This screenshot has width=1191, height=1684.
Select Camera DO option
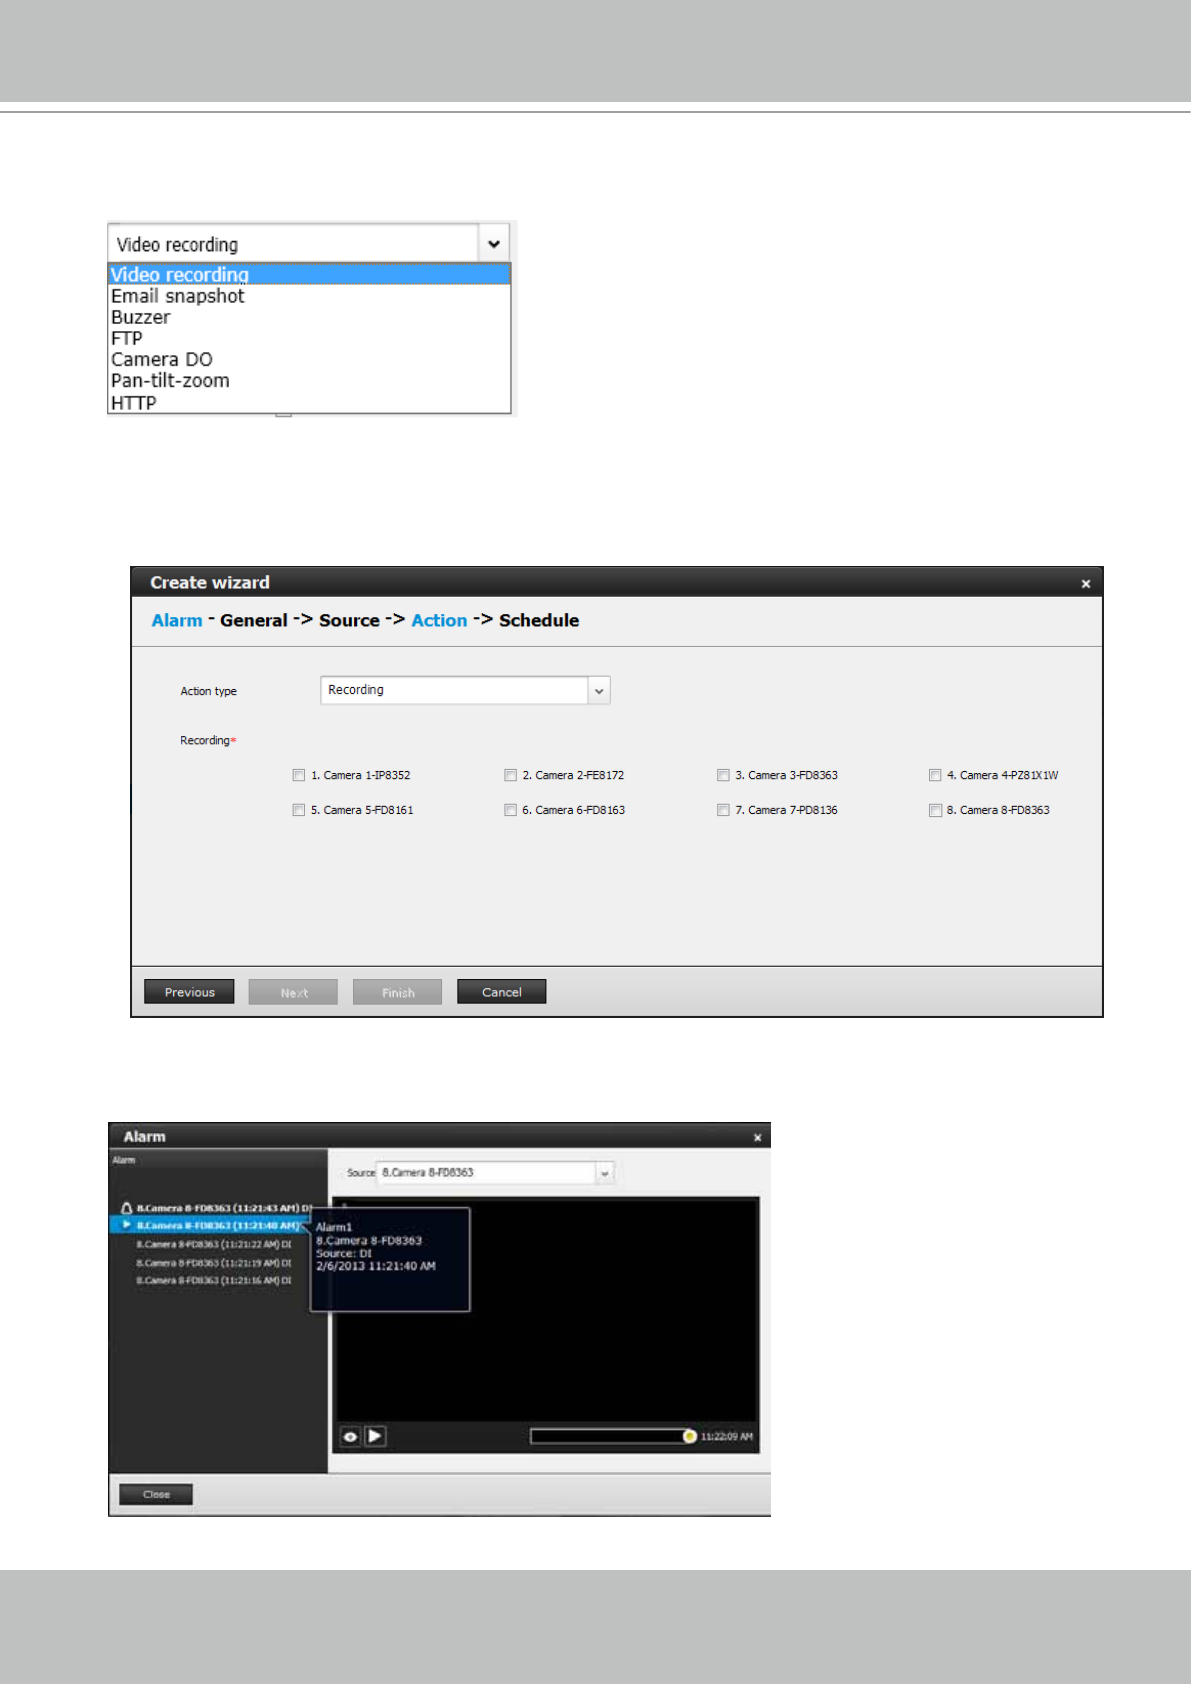pos(309,359)
